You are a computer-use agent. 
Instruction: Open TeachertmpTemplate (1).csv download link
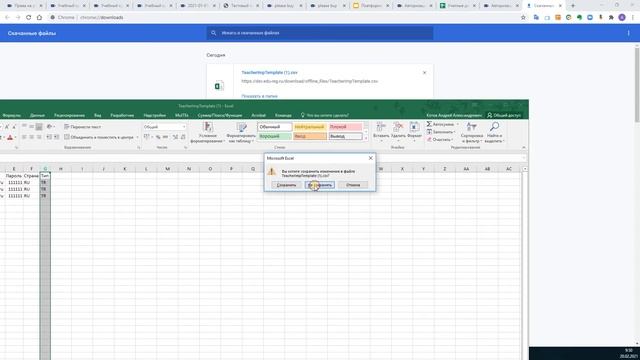coord(269,72)
